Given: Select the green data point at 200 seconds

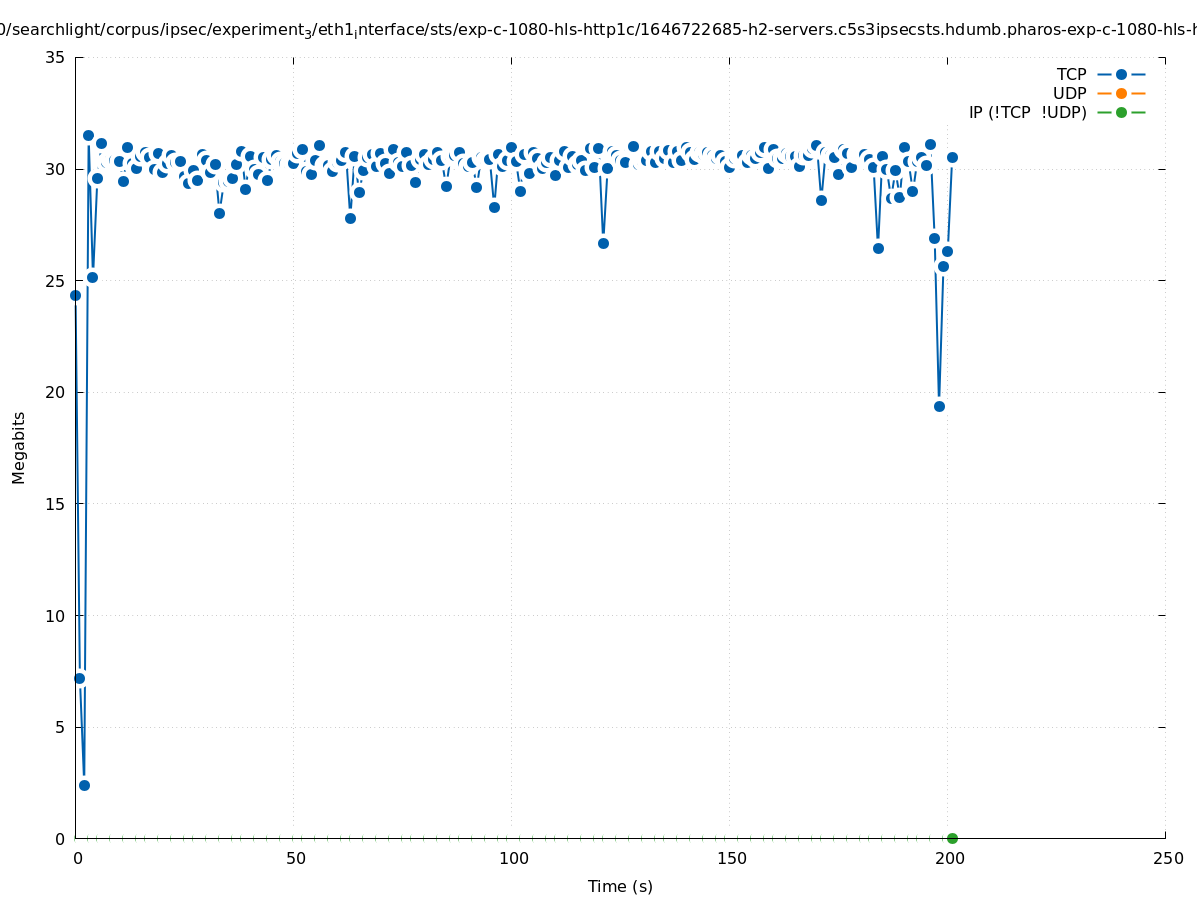Looking at the screenshot, I should (952, 838).
